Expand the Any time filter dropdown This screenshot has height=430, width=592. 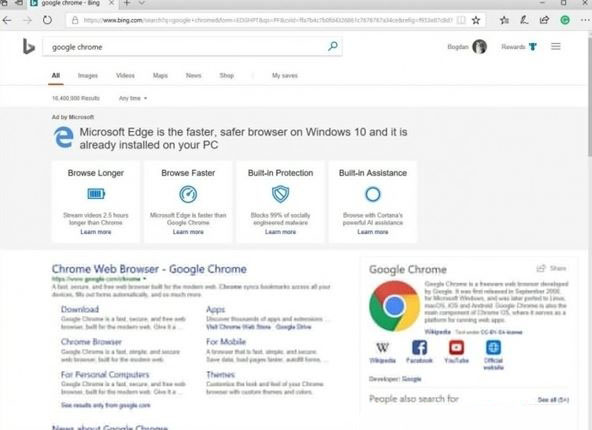pyautogui.click(x=133, y=98)
